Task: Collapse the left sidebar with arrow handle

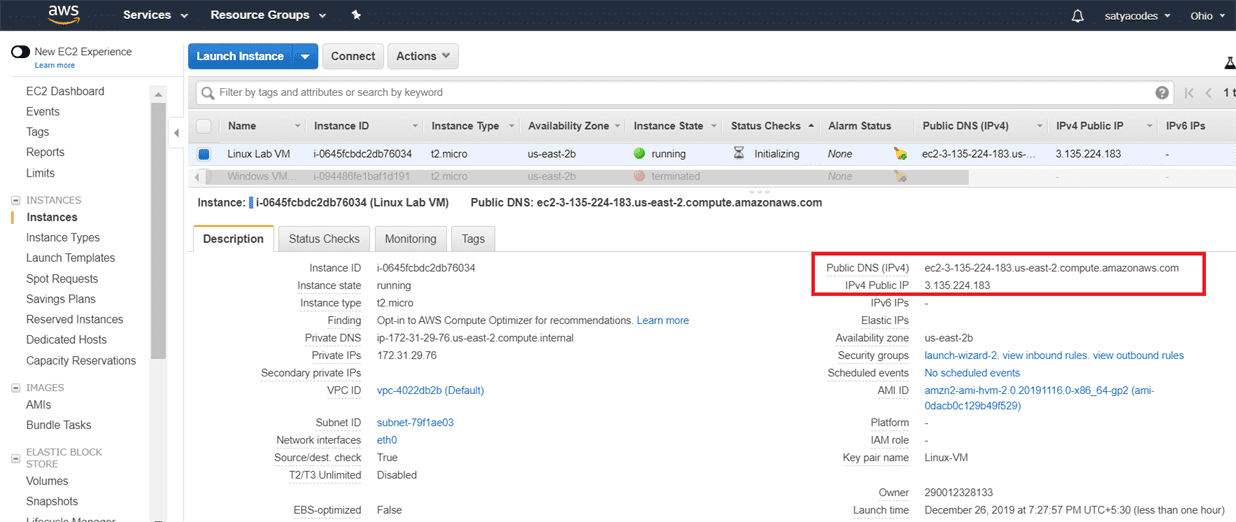Action: coord(177,132)
